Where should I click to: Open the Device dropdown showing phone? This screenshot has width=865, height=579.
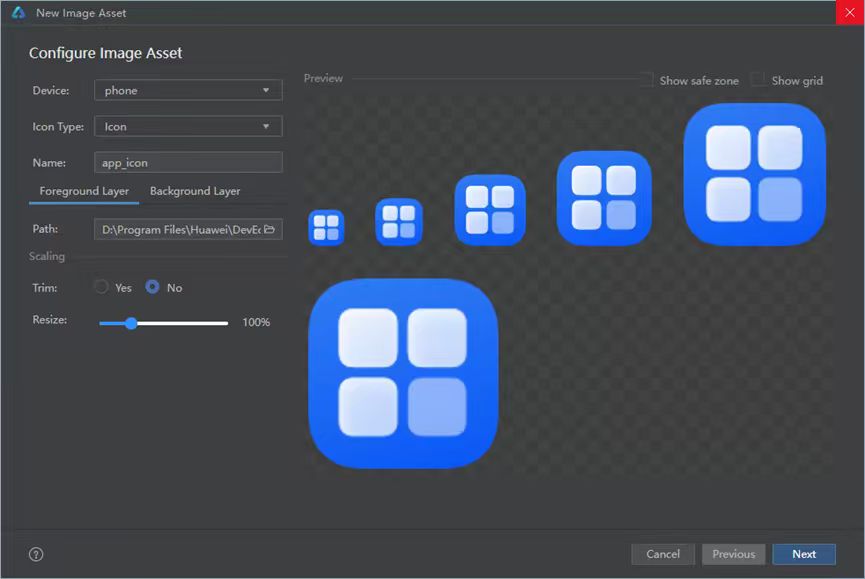point(188,91)
